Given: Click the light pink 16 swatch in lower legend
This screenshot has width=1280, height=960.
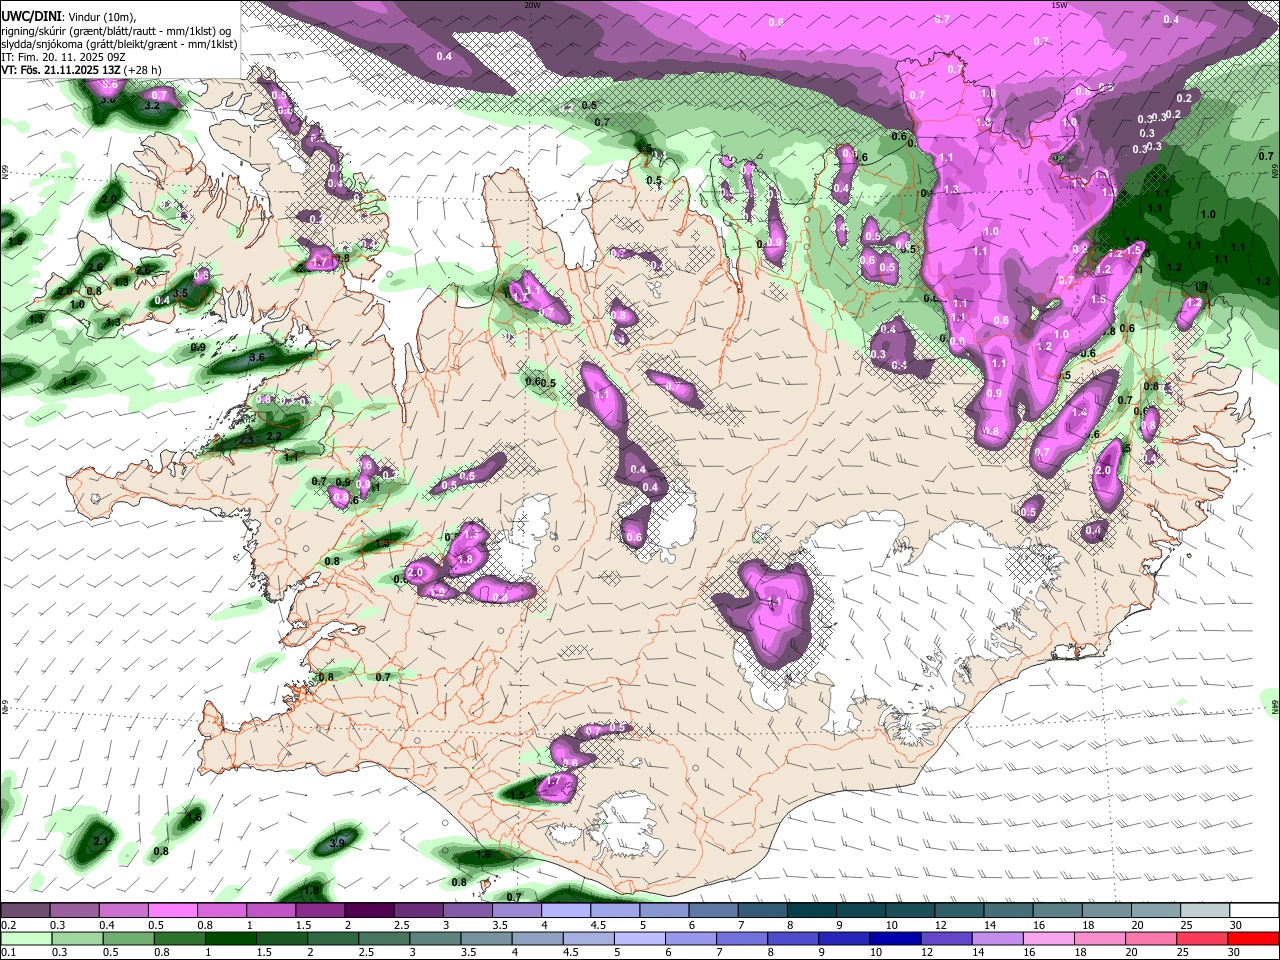Looking at the screenshot, I should (x=1049, y=938).
